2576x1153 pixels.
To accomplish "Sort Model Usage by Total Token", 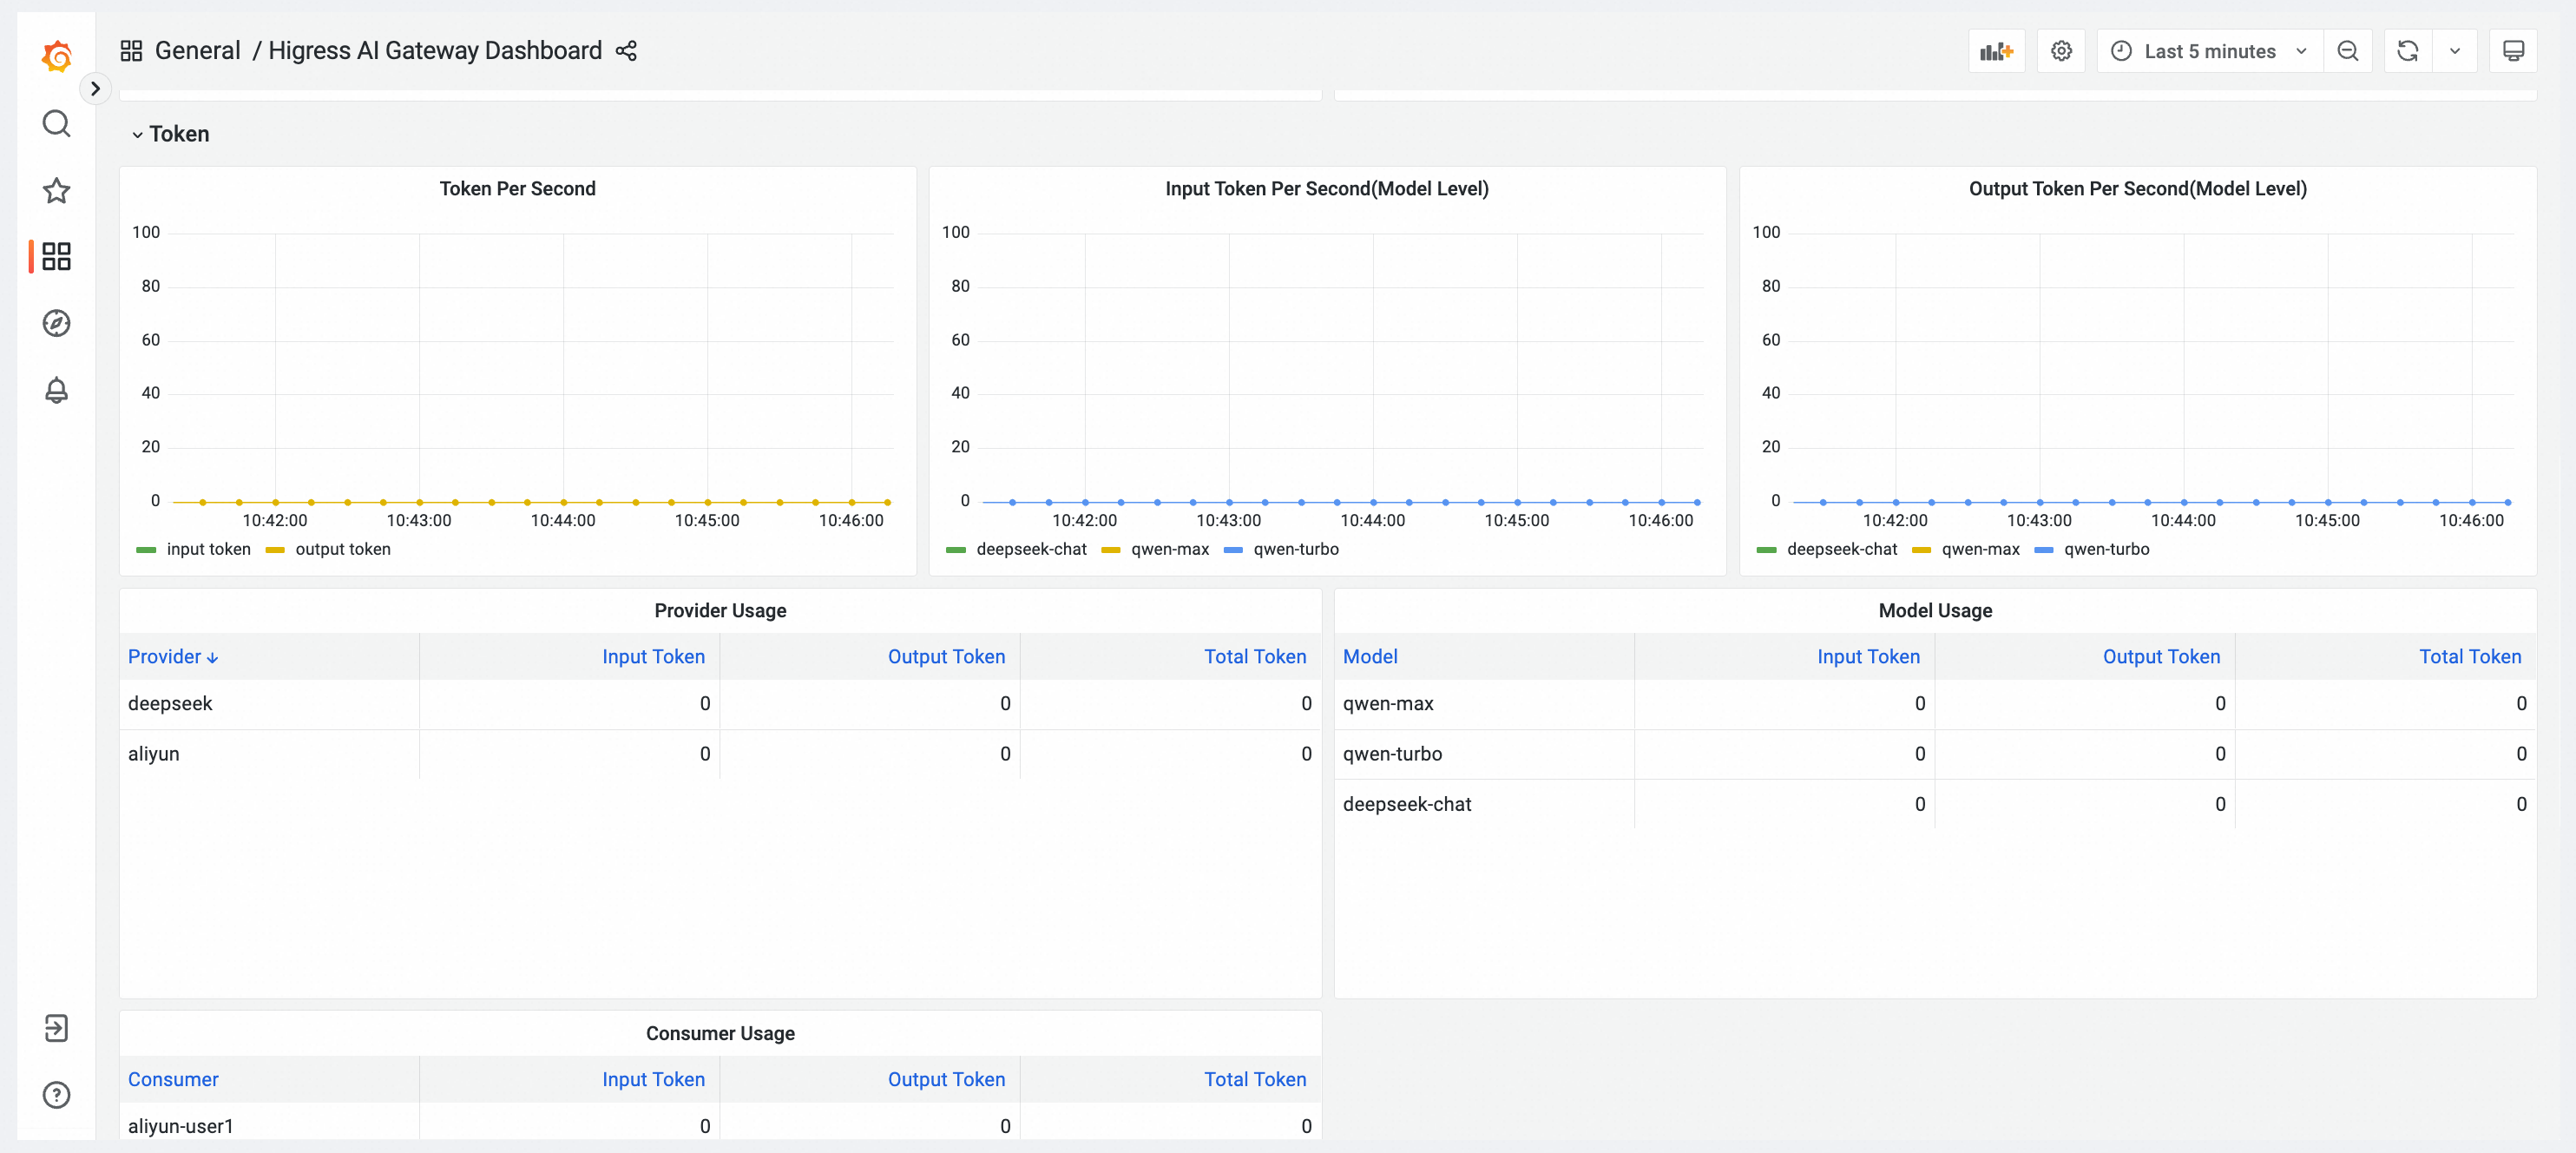I will click(2469, 656).
